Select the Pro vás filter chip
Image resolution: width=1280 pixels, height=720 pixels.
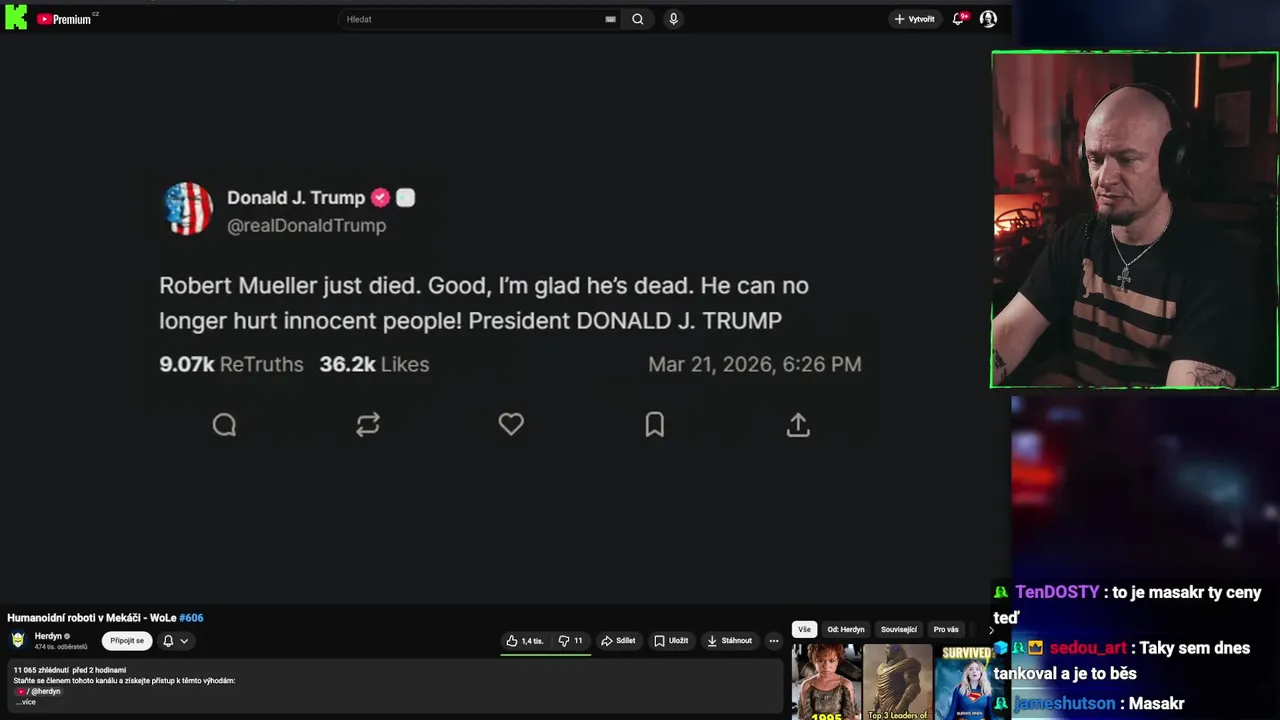946,630
